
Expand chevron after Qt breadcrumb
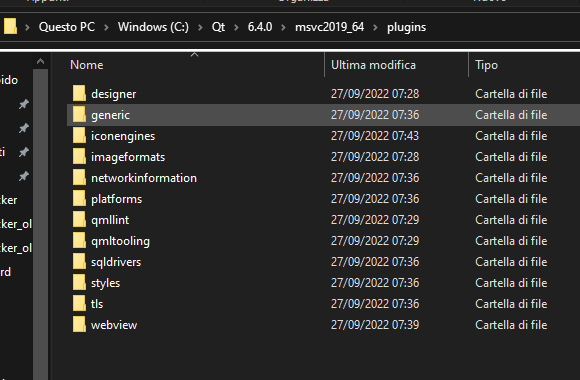pos(236,27)
